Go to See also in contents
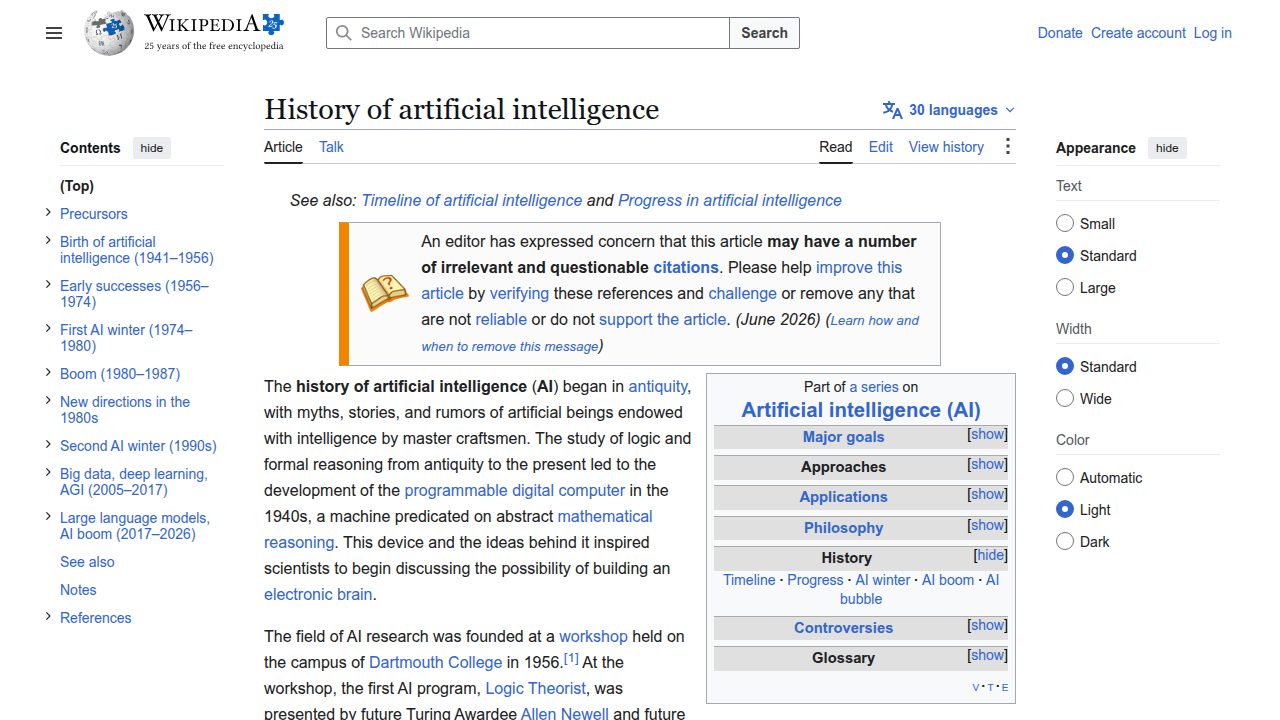 87,562
